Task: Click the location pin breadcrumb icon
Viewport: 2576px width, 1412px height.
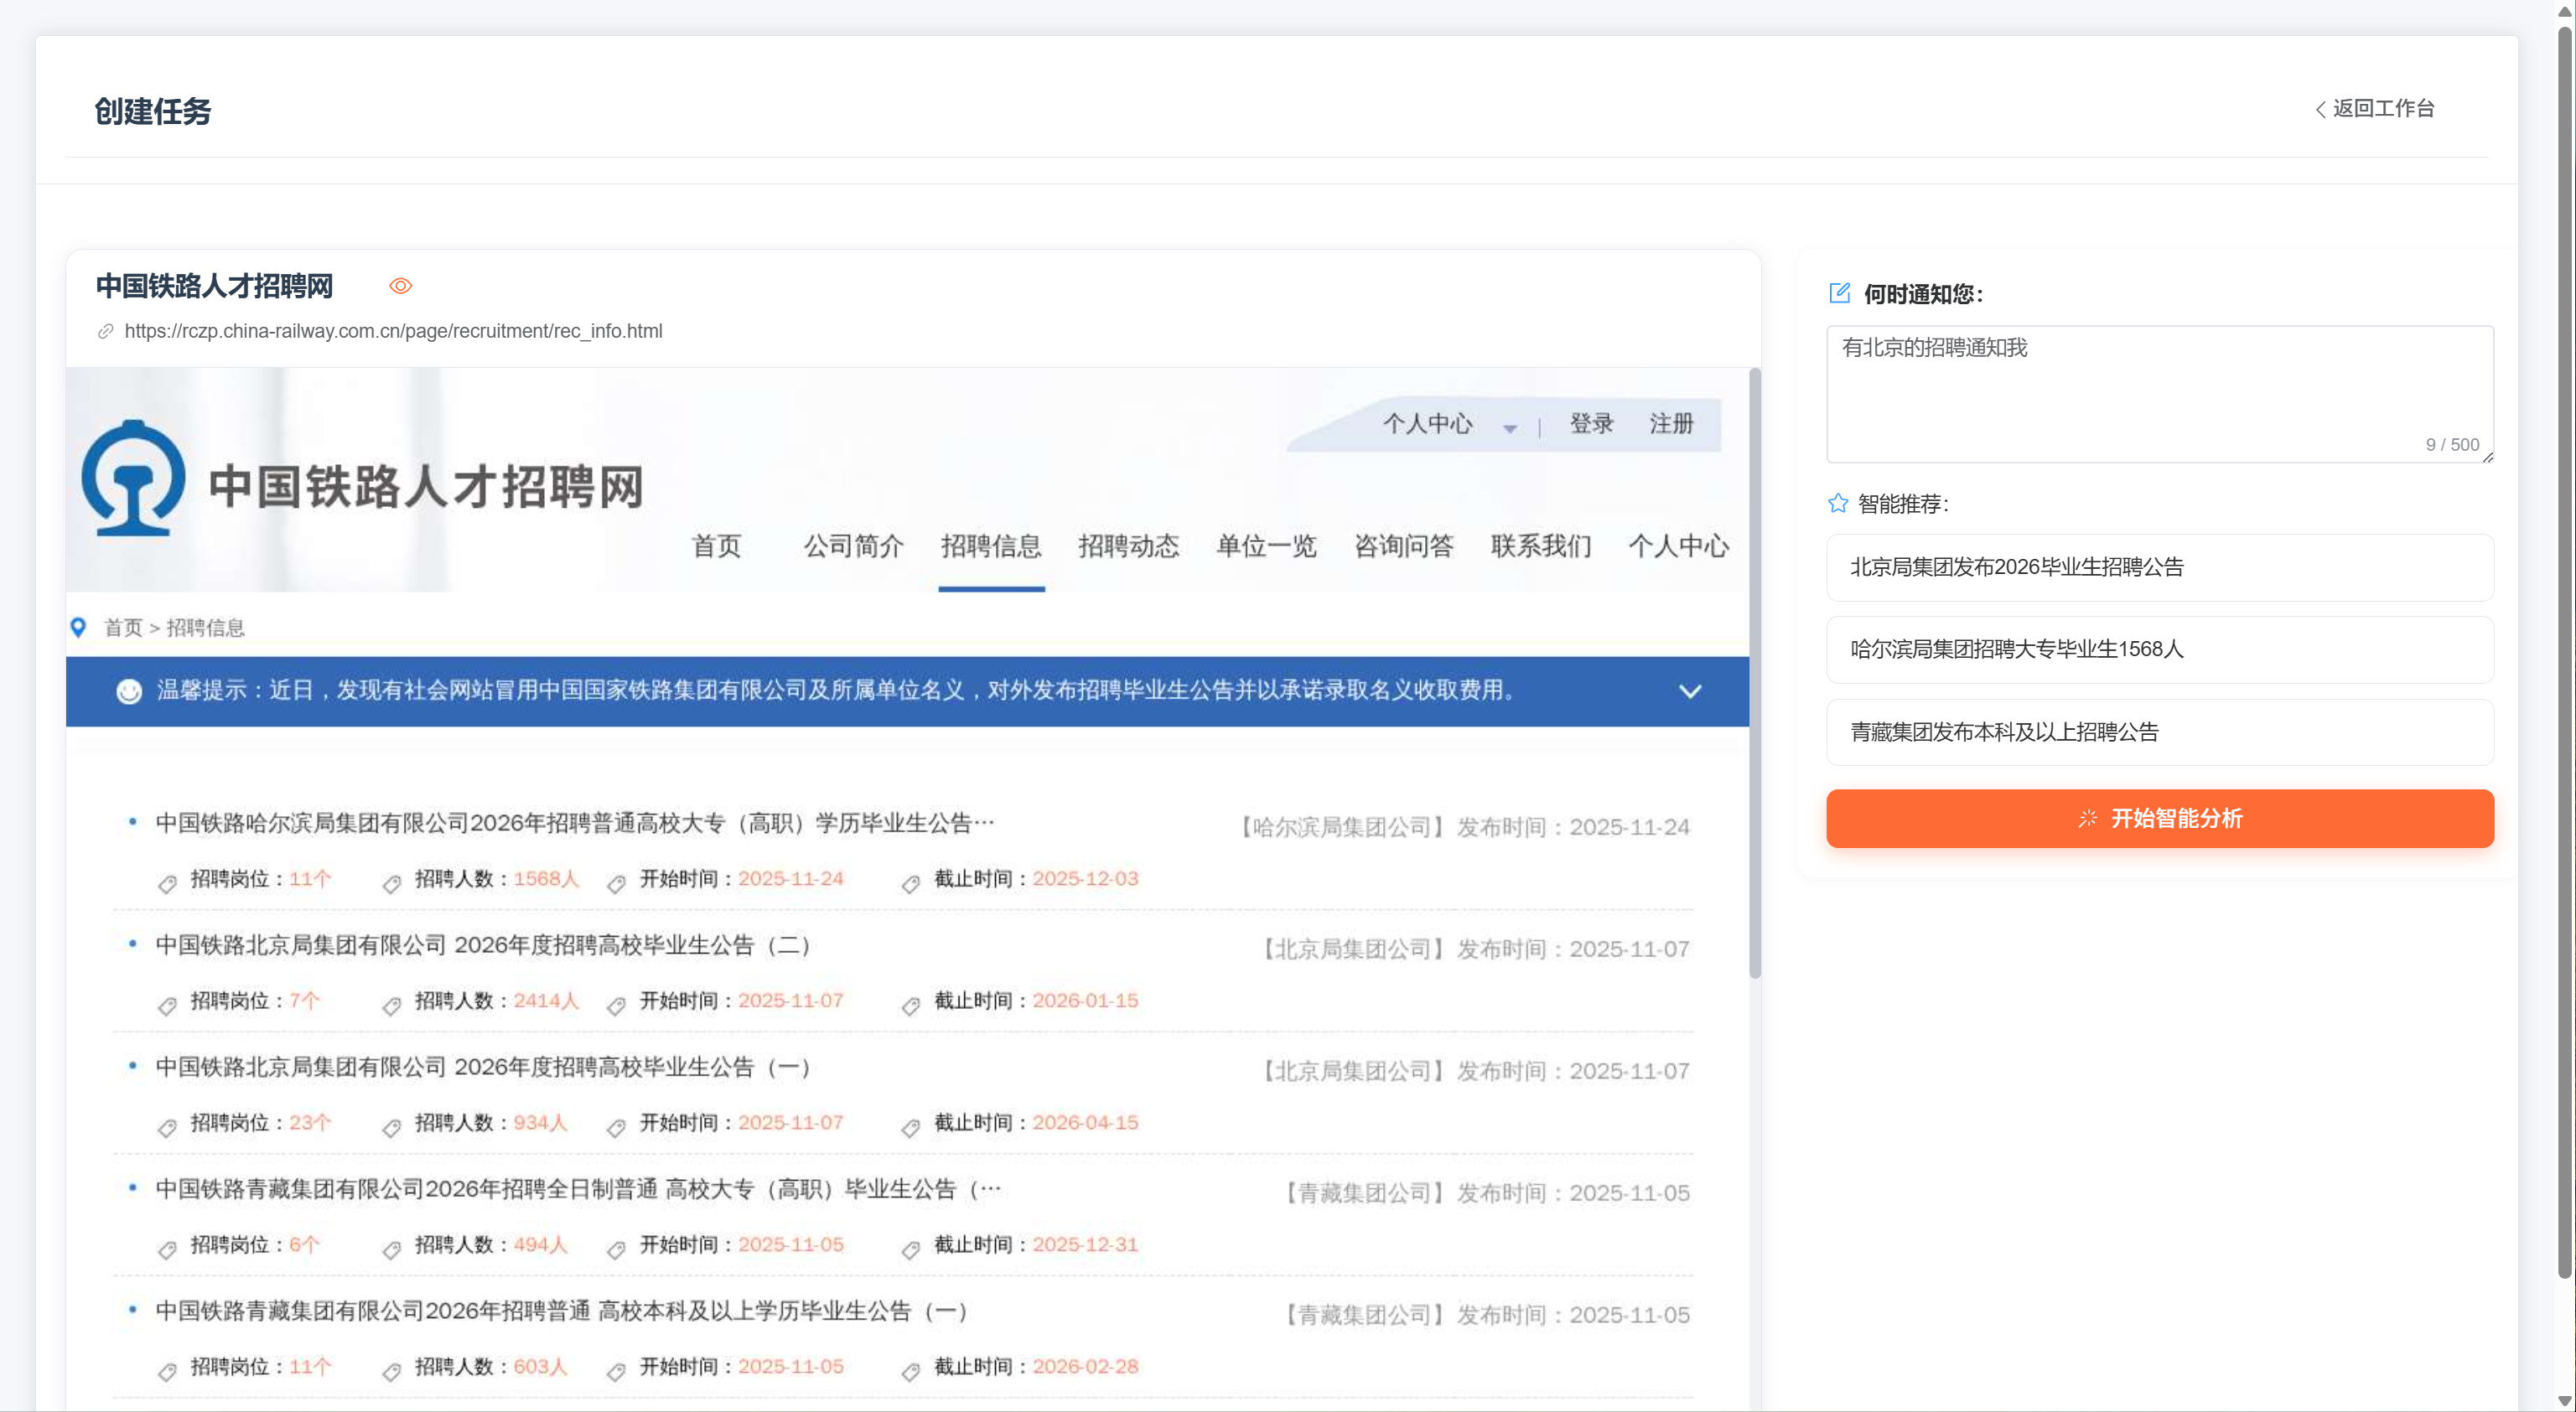Action: (78, 627)
